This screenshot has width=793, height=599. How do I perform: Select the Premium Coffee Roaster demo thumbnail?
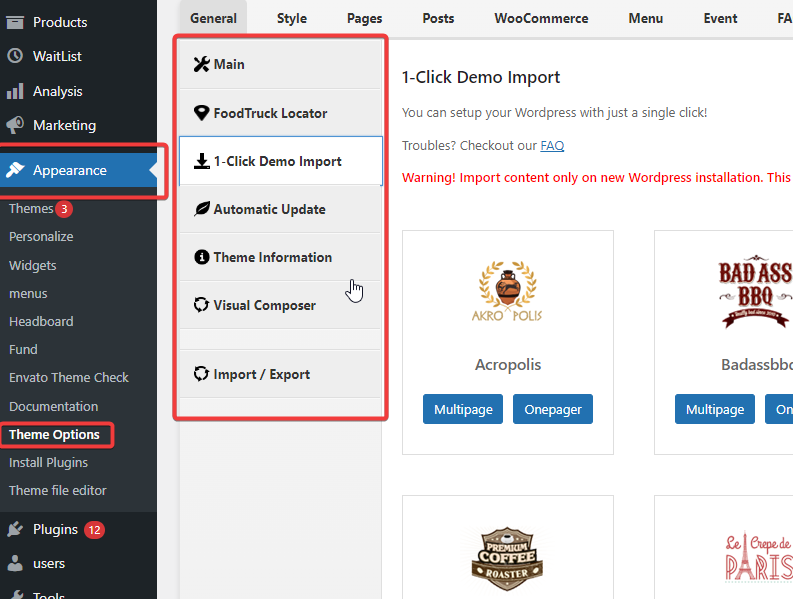coord(507,557)
